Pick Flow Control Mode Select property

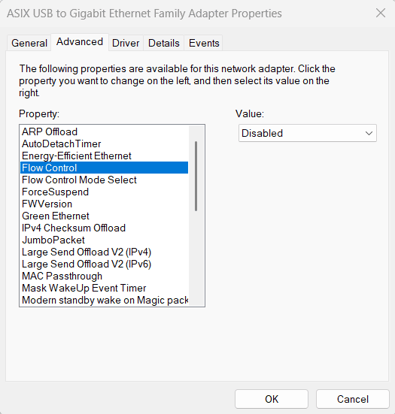coord(104,180)
